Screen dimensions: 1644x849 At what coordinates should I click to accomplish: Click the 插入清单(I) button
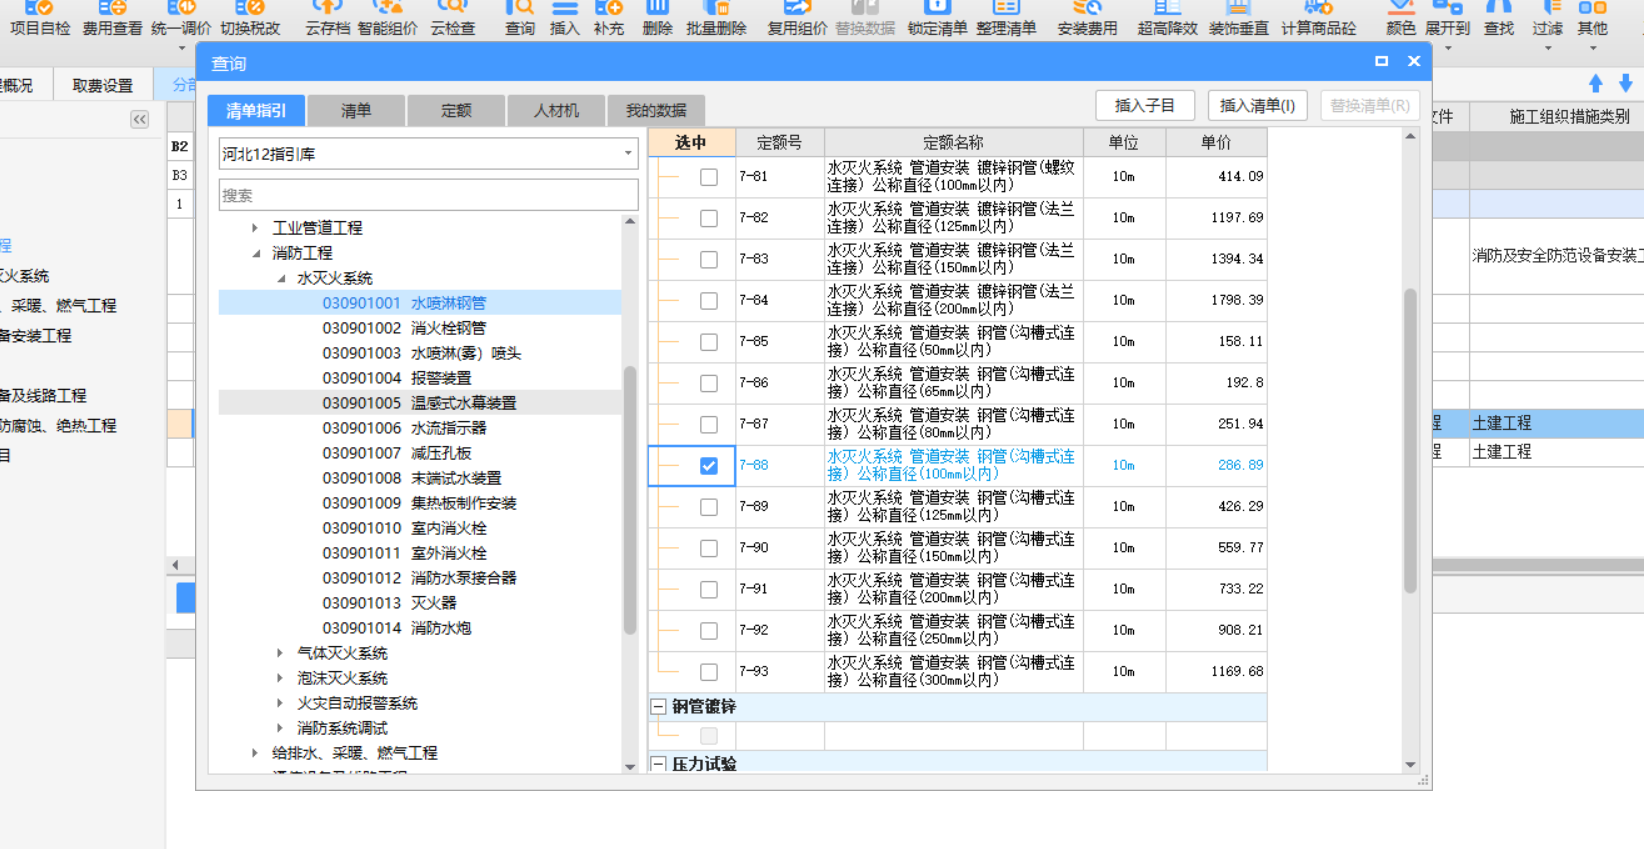click(x=1257, y=105)
